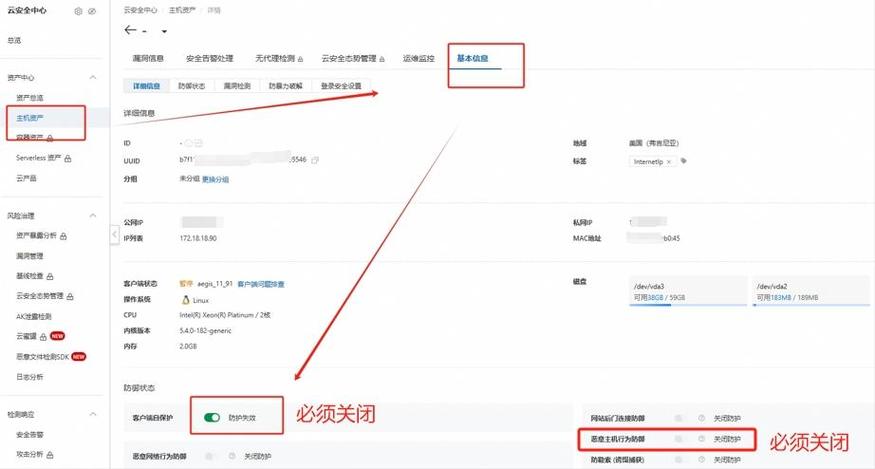Click the IP value 172.18.18.90
Screen dimensions: 875x469
pyautogui.click(x=198, y=238)
